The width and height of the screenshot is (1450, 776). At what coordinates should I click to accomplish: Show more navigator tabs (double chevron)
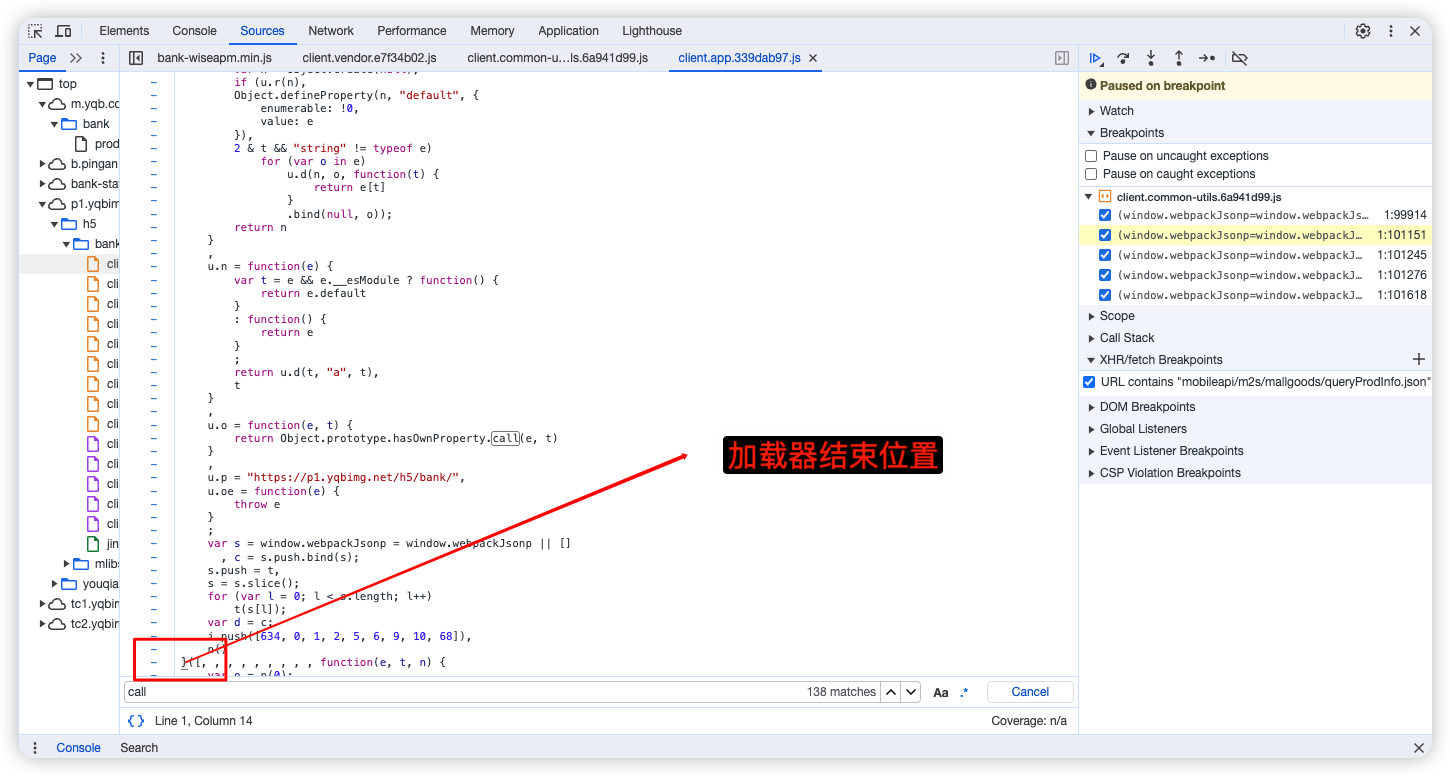pos(76,58)
